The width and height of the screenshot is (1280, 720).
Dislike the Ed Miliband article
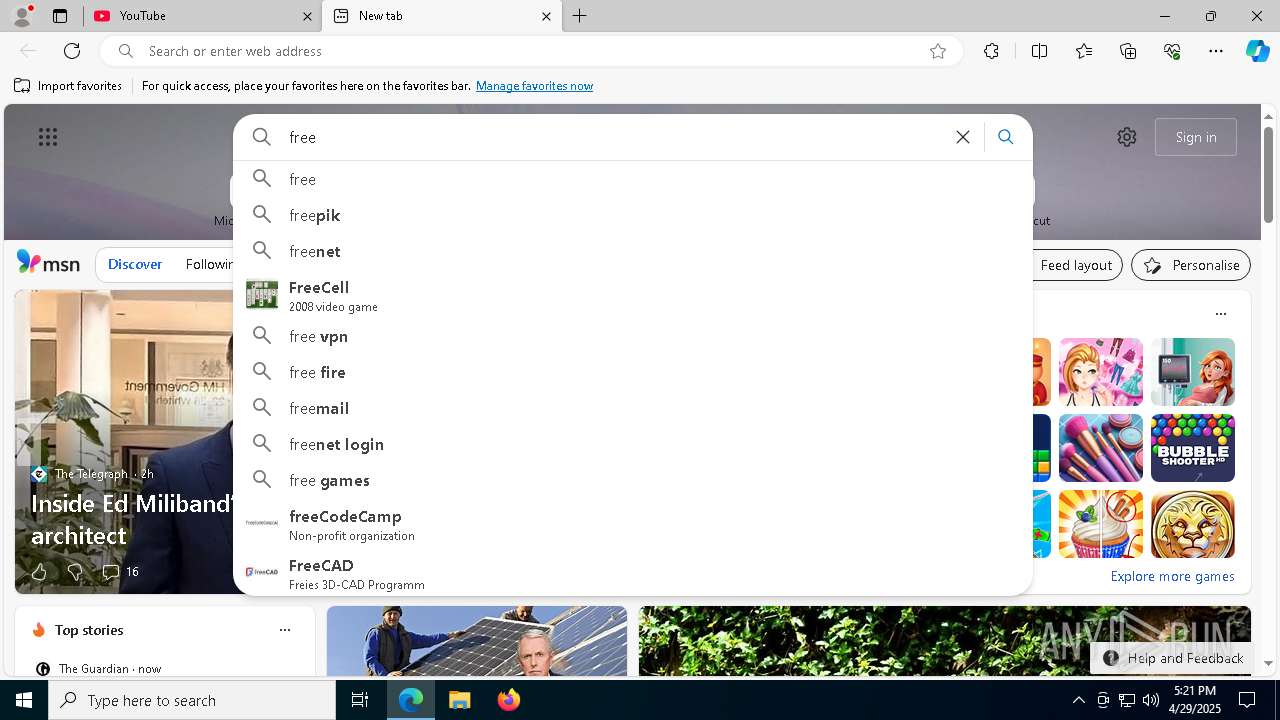[x=74, y=572]
